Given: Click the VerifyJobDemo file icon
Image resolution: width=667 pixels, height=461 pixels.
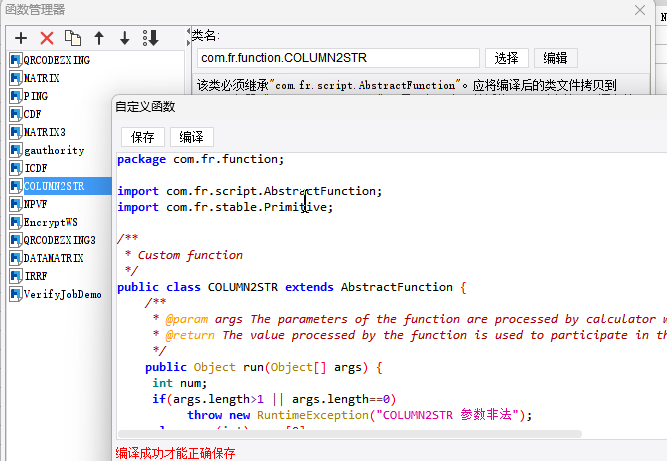Looking at the screenshot, I should 15,294.
